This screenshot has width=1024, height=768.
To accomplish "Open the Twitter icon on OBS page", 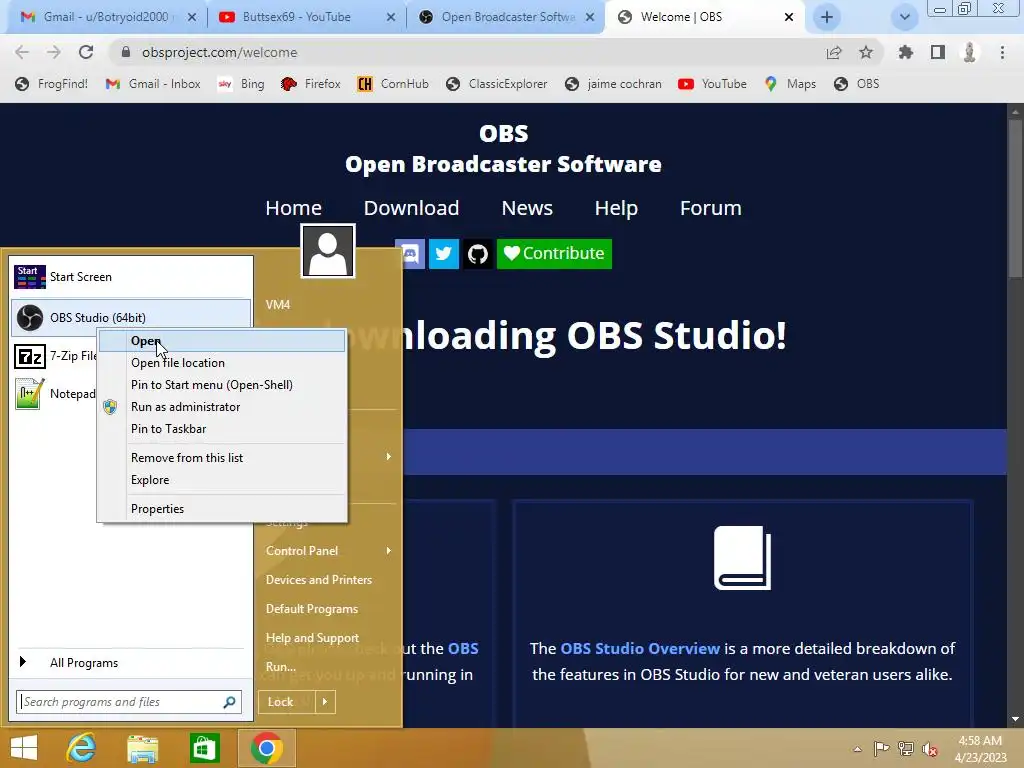I will [443, 253].
